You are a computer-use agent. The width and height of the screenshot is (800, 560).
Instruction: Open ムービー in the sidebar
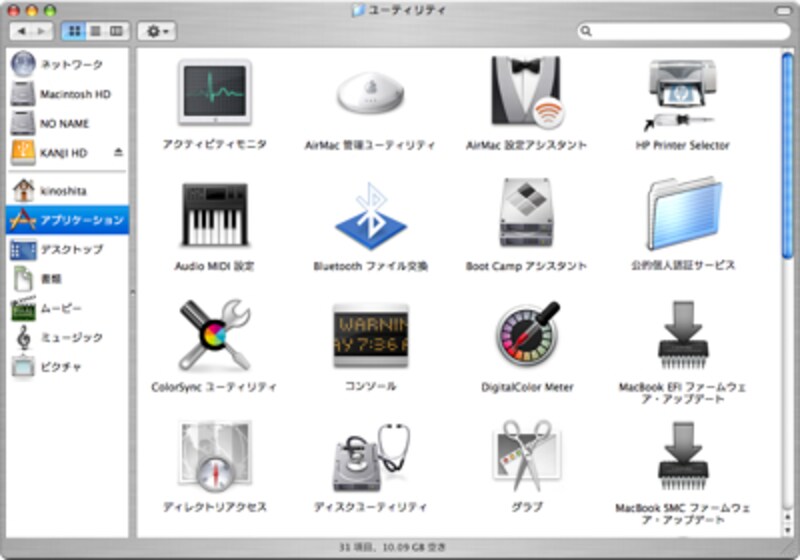pos(67,309)
